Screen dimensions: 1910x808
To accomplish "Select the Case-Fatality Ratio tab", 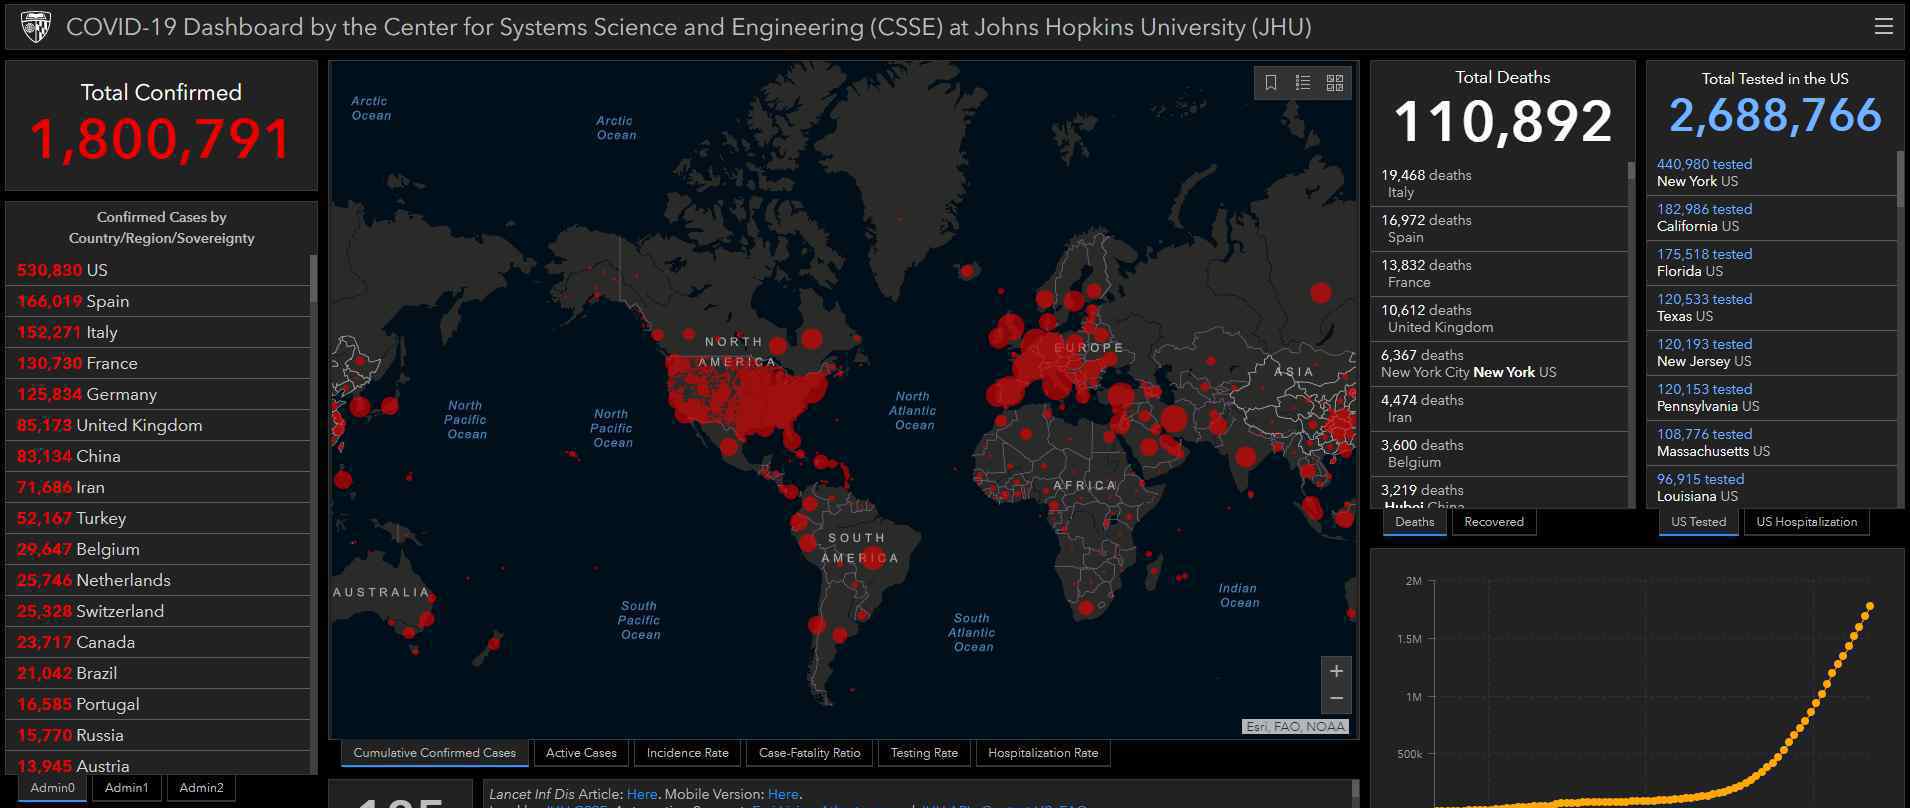I will point(810,753).
